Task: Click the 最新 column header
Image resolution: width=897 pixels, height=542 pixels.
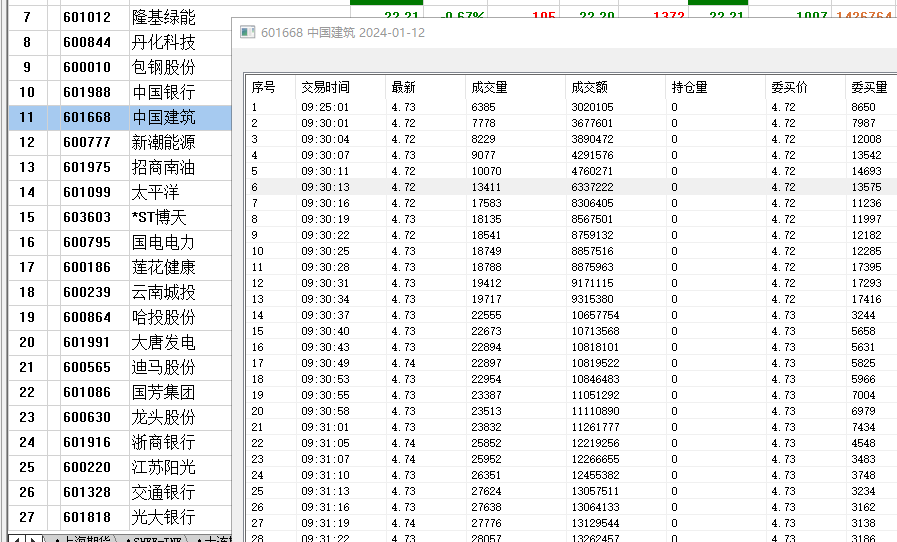Action: (403, 88)
